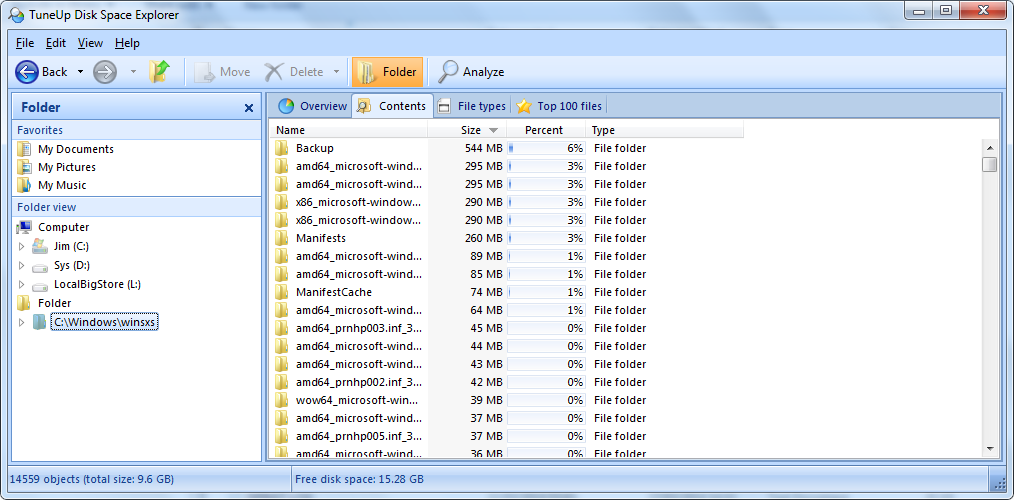The width and height of the screenshot is (1014, 500).
Task: Click the blue Back arrow icon
Action: click(x=27, y=72)
